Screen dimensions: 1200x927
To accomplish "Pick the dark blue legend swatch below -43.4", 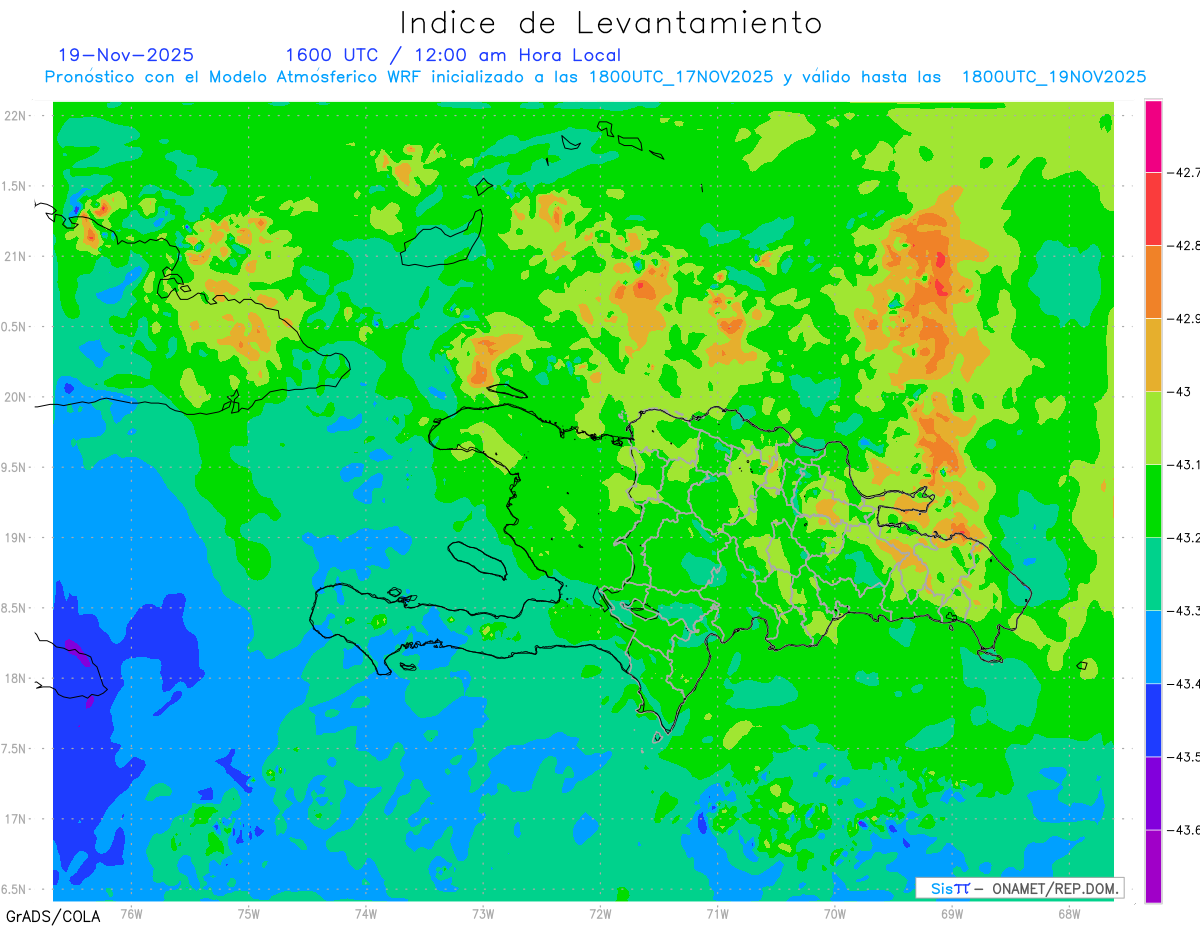I will click(x=1153, y=720).
